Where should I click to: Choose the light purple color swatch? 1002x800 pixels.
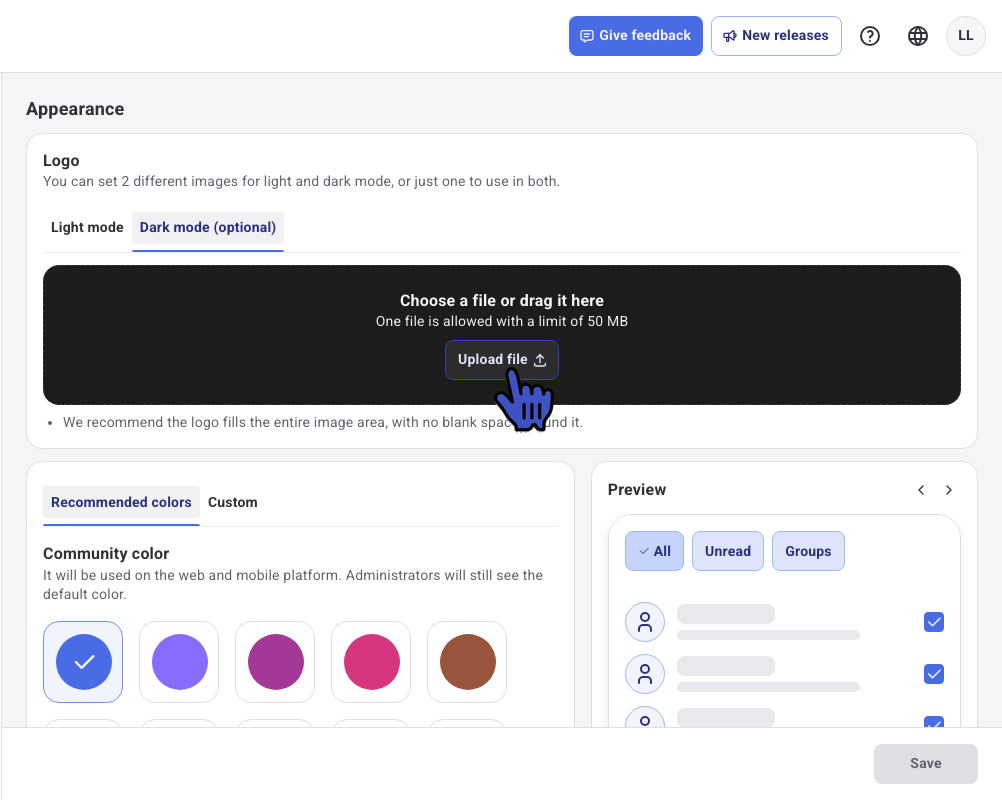click(x=179, y=661)
